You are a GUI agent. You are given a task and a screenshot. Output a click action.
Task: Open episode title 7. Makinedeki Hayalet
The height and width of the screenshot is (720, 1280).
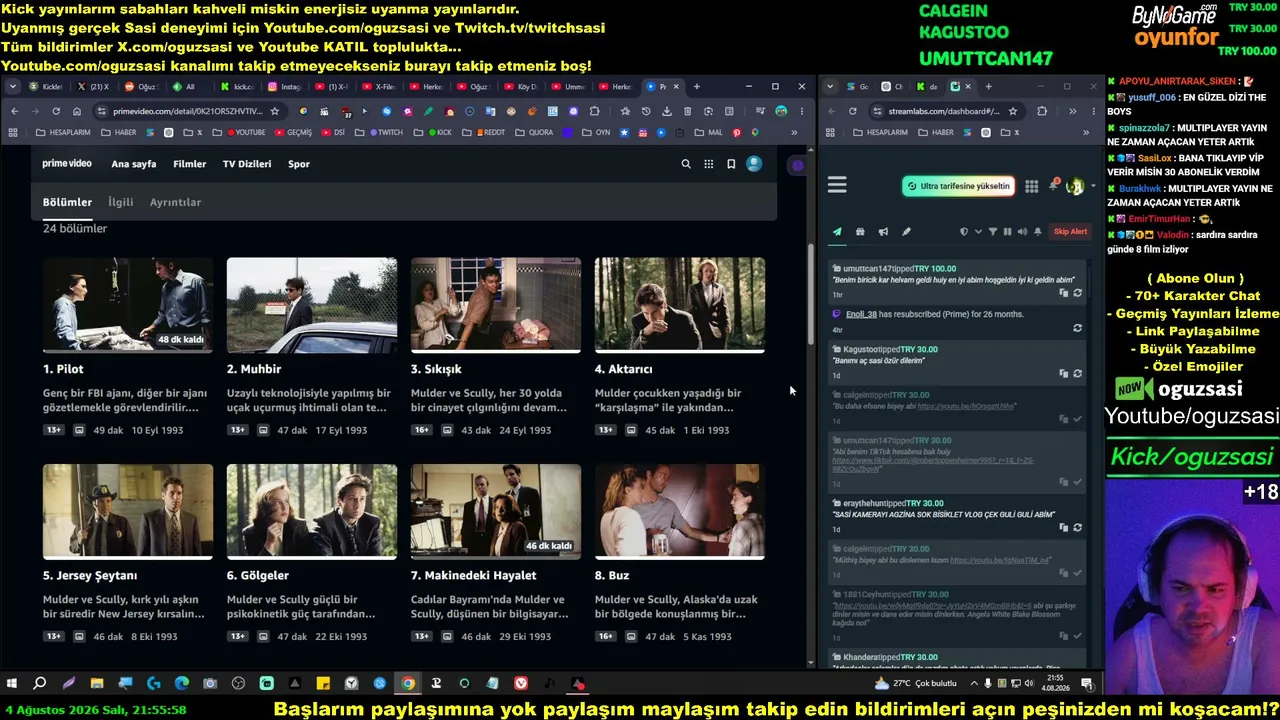click(x=473, y=575)
